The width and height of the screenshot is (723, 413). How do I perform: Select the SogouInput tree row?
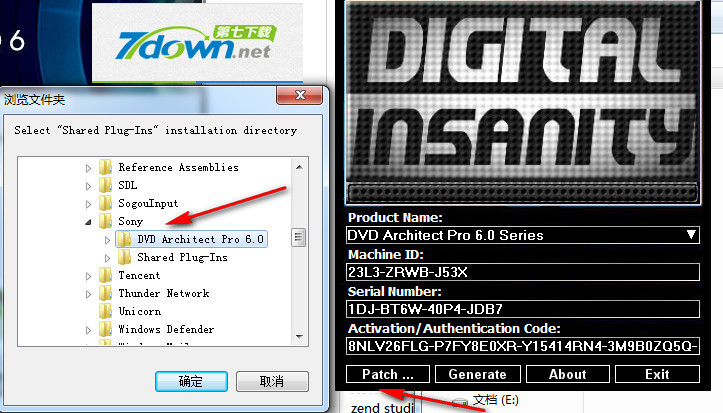[148, 203]
